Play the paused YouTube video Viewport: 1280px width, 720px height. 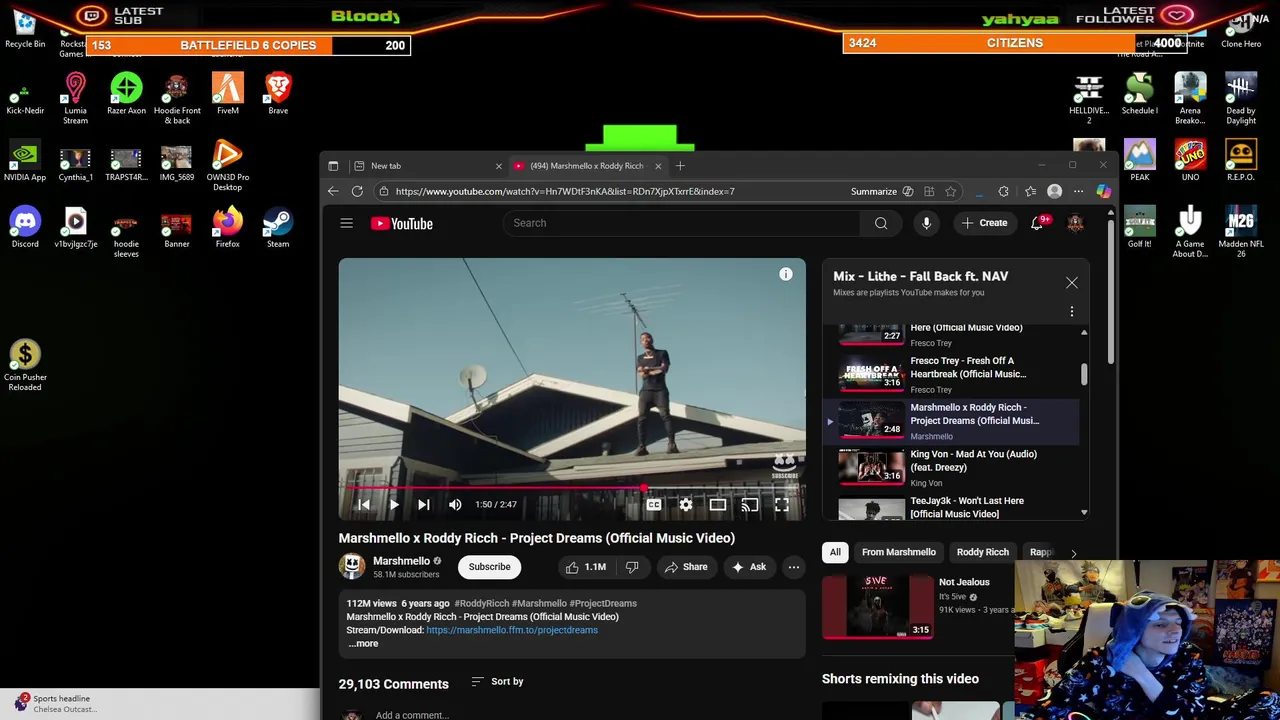(394, 505)
